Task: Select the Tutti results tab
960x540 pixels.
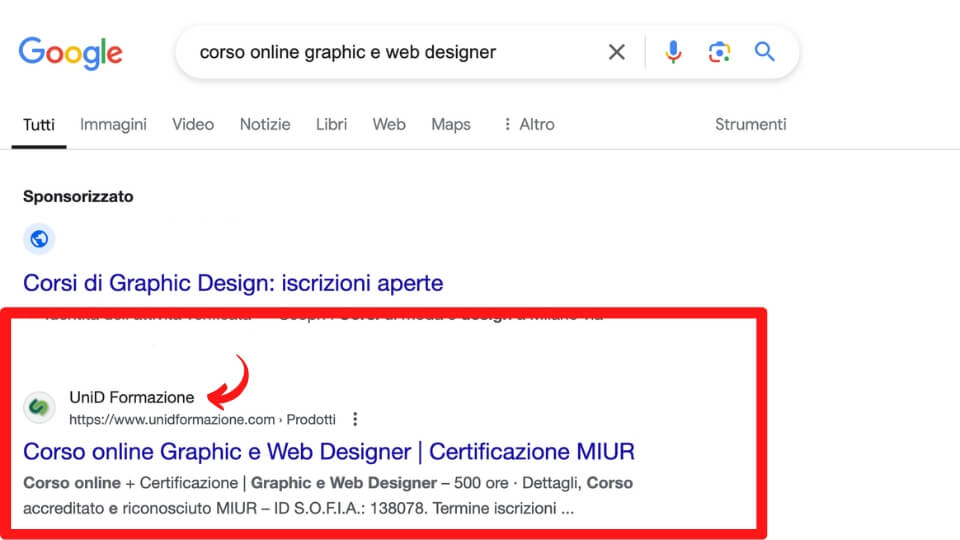Action: pos(39,125)
